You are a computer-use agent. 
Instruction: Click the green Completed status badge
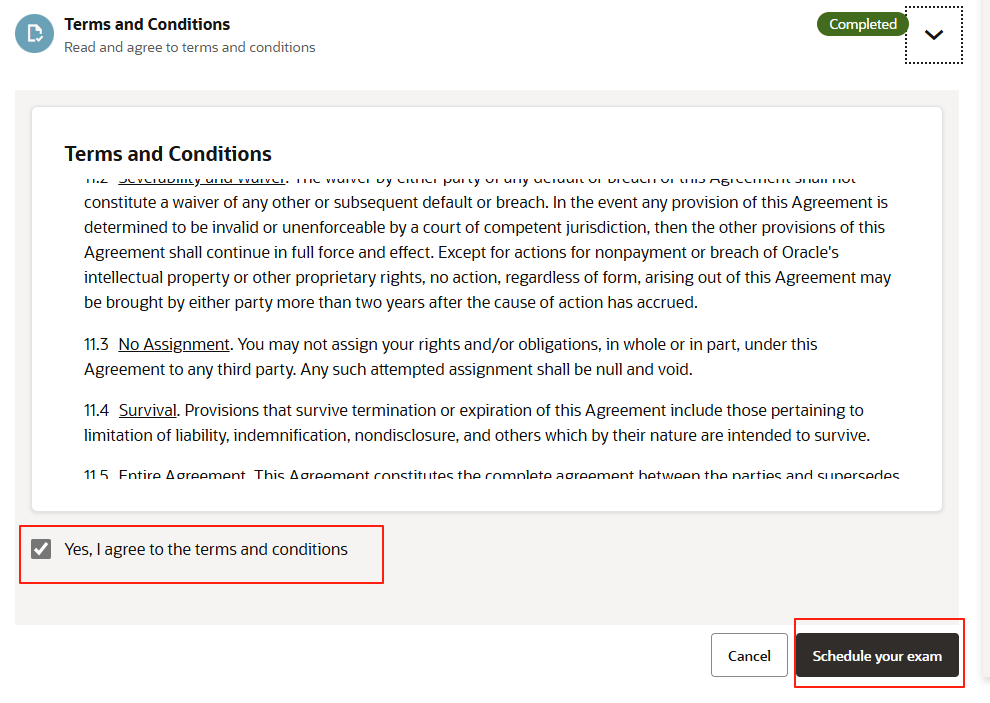click(x=862, y=24)
